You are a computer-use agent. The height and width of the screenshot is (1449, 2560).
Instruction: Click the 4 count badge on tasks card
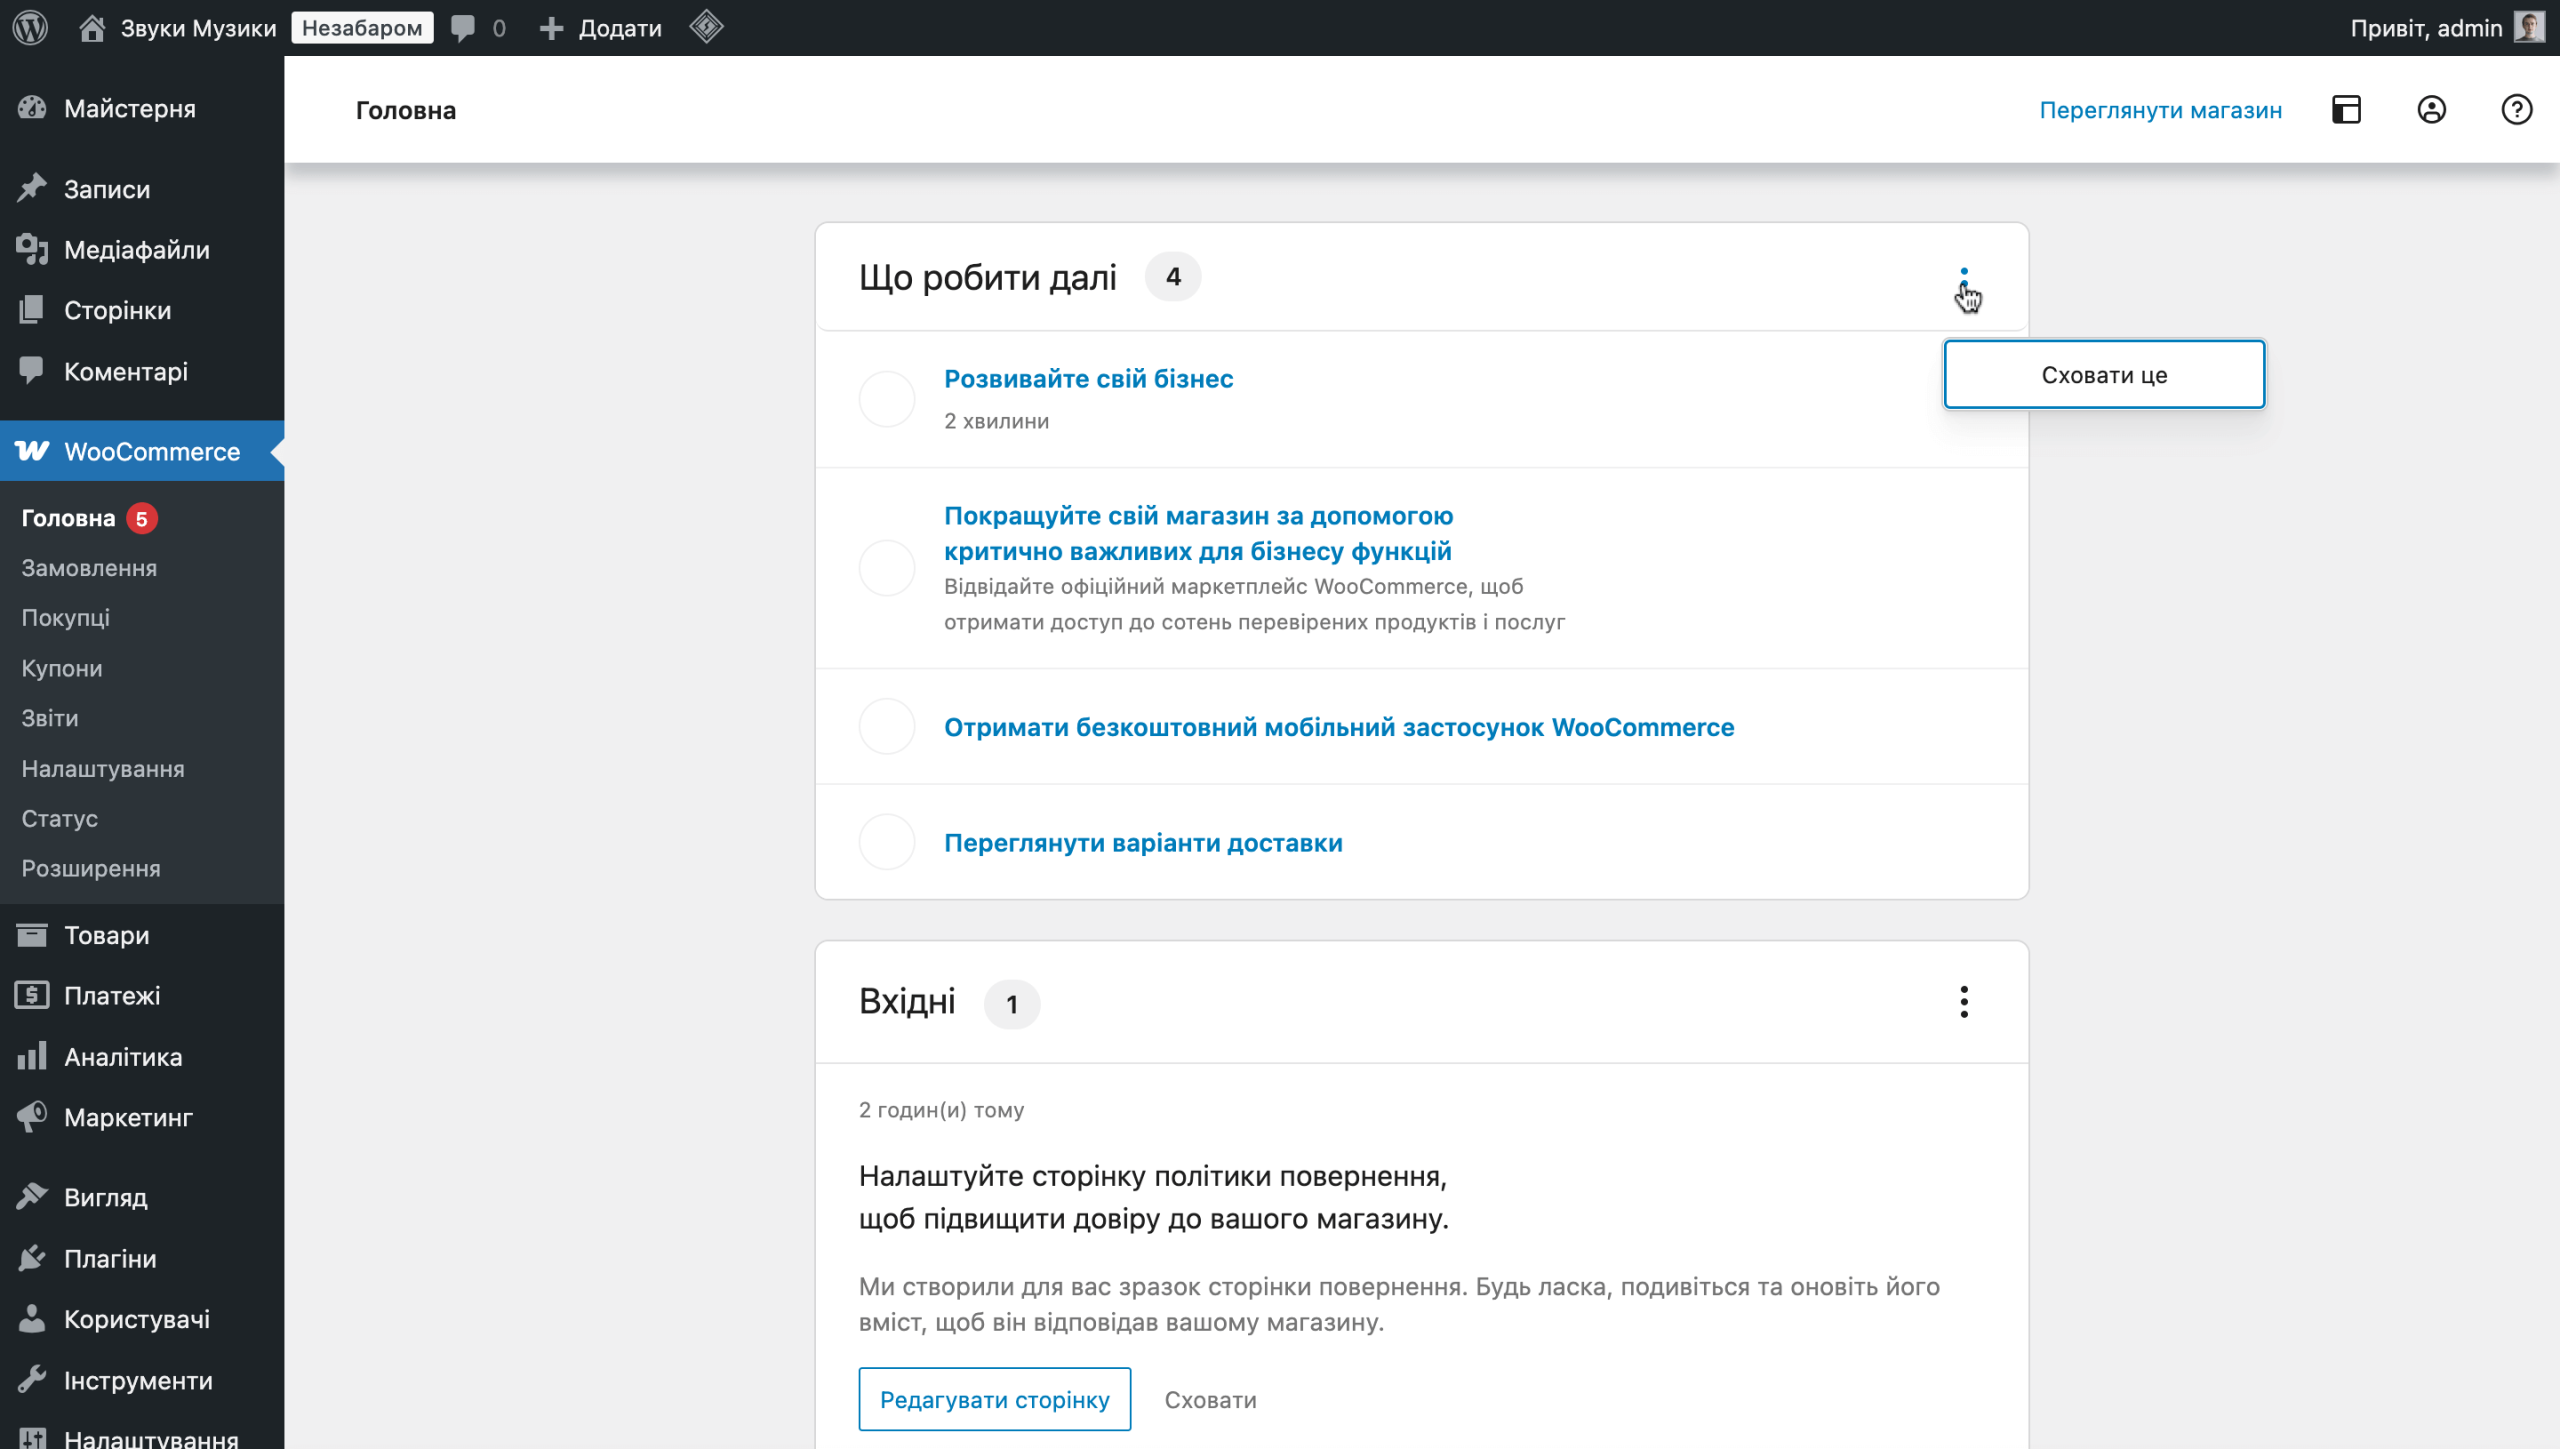pos(1173,277)
